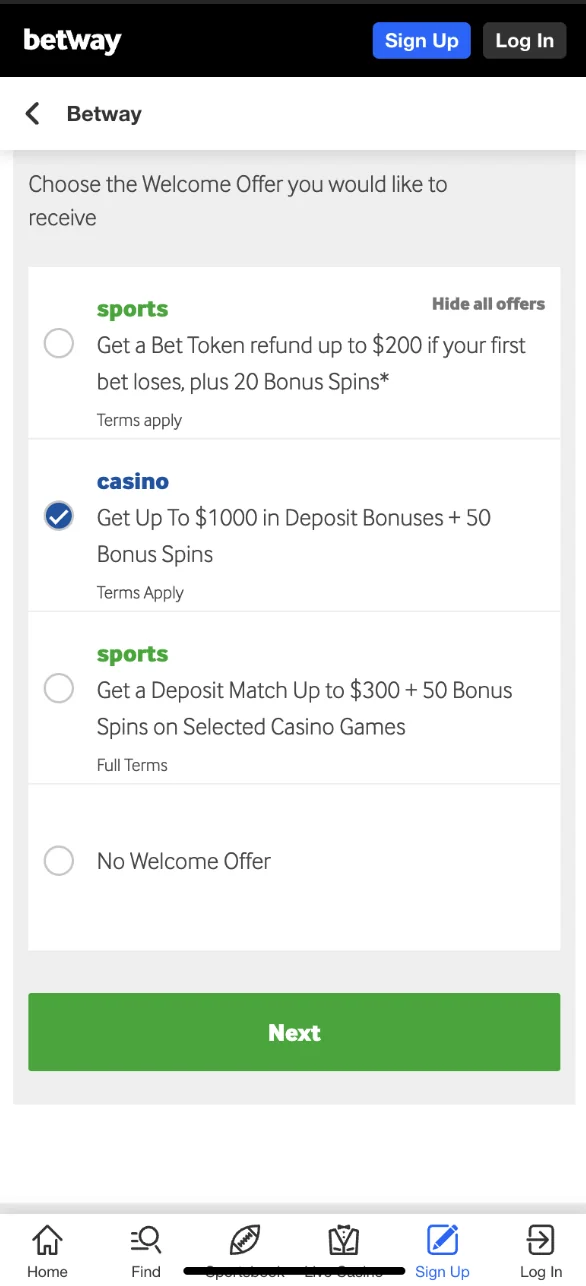Click the blue Sign Up button in header
The image size is (586, 1286).
coord(421,40)
